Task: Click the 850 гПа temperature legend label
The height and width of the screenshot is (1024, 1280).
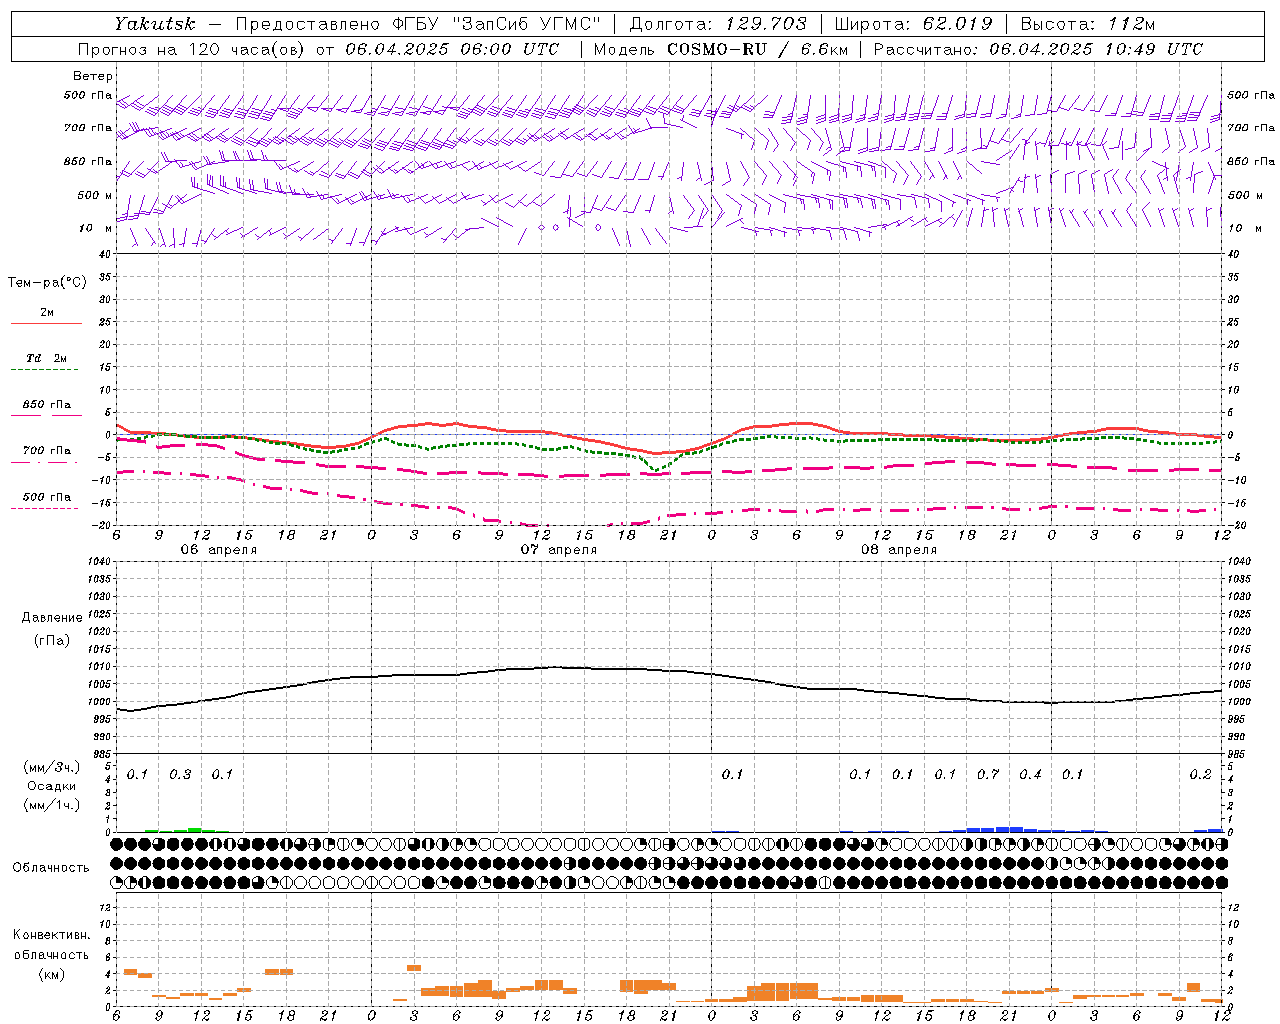Action: pyautogui.click(x=47, y=404)
